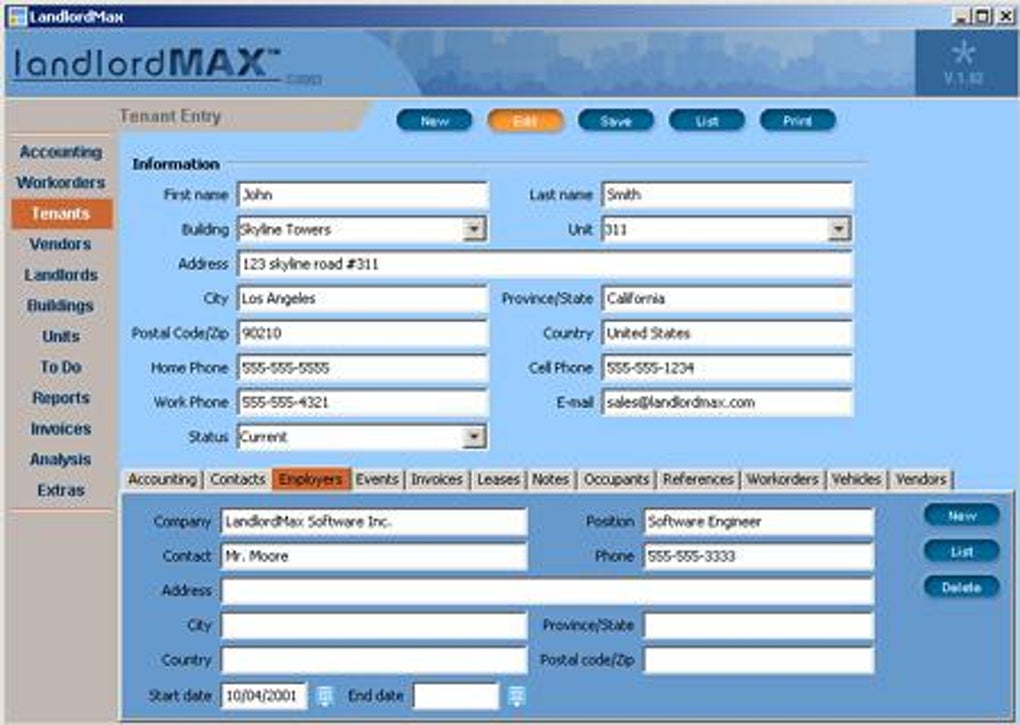Viewport: 1020px width, 725px height.
Task: Switch to the Leases tab
Action: click(x=498, y=479)
